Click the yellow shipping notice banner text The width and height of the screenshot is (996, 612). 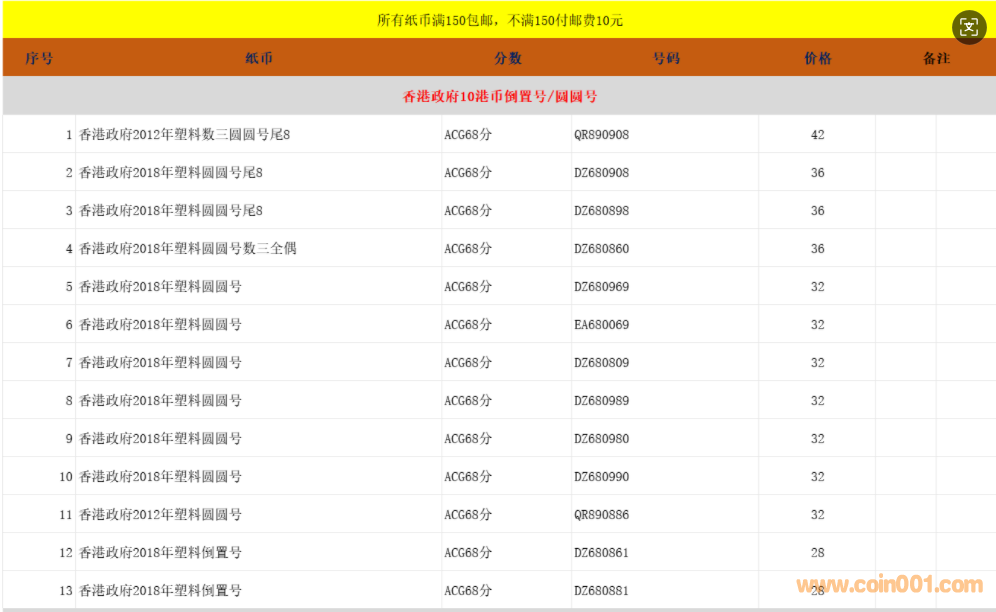pos(499,20)
